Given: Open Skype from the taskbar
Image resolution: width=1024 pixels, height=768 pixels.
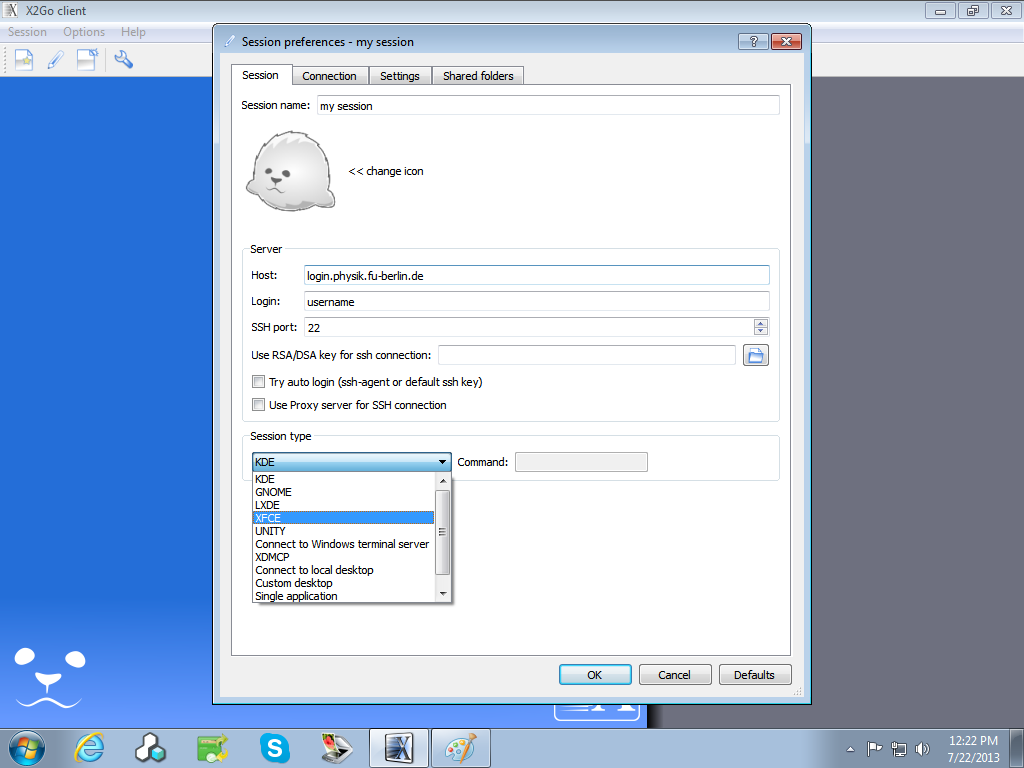Looking at the screenshot, I should click(274, 748).
